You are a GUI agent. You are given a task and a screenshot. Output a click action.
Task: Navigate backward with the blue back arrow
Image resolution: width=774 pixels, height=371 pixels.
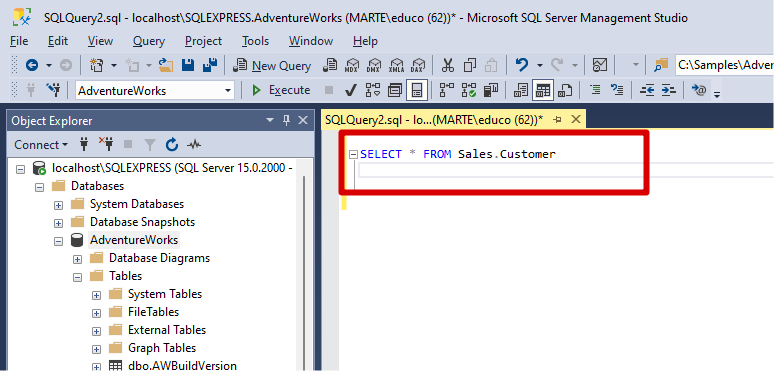[x=32, y=65]
